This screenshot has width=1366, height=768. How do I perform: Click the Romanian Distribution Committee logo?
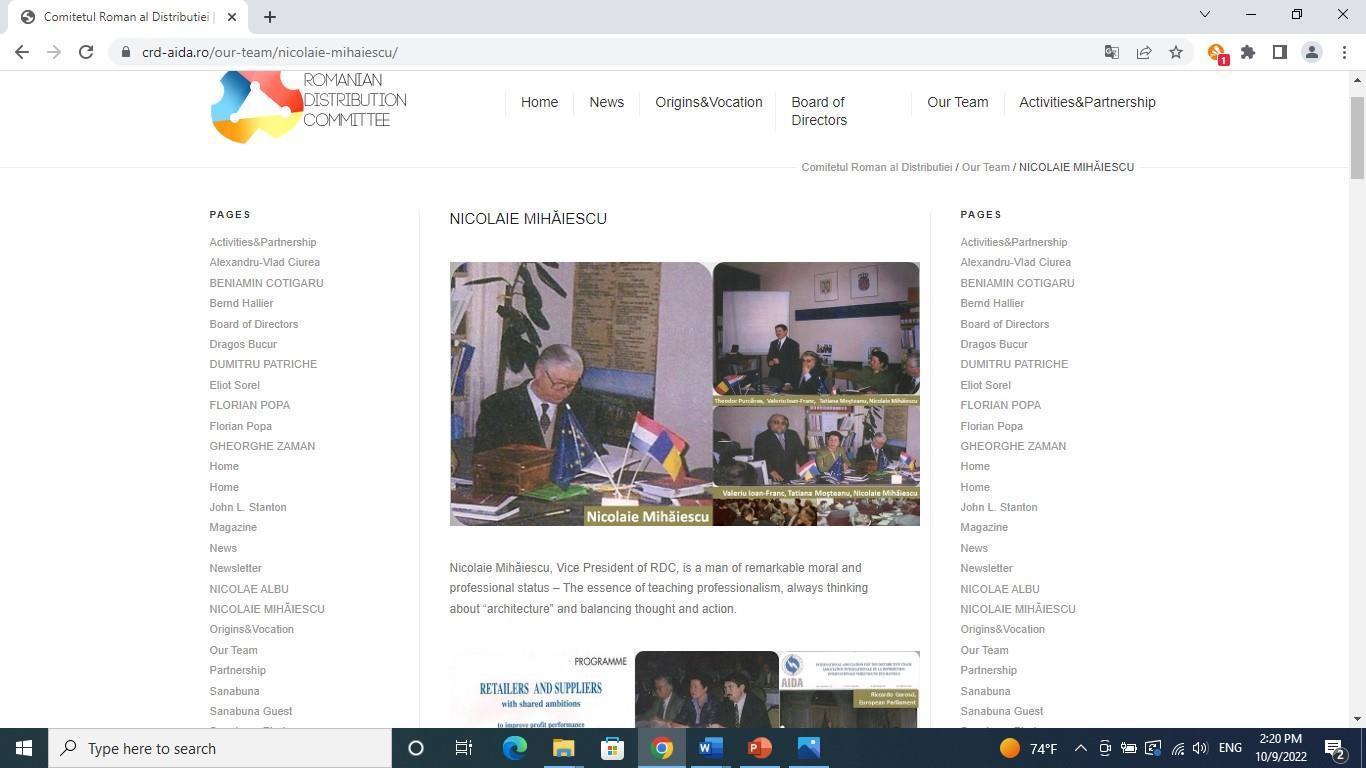pyautogui.click(x=308, y=106)
